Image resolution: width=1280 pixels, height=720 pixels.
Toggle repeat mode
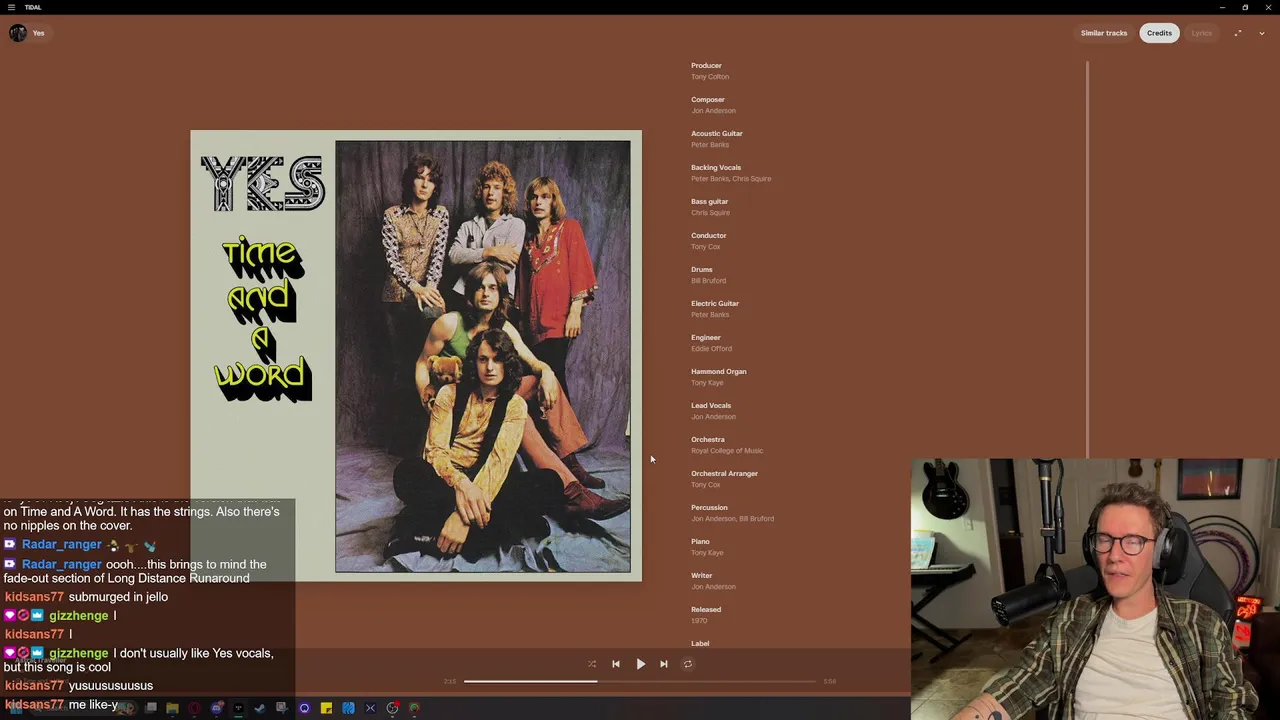click(x=687, y=664)
